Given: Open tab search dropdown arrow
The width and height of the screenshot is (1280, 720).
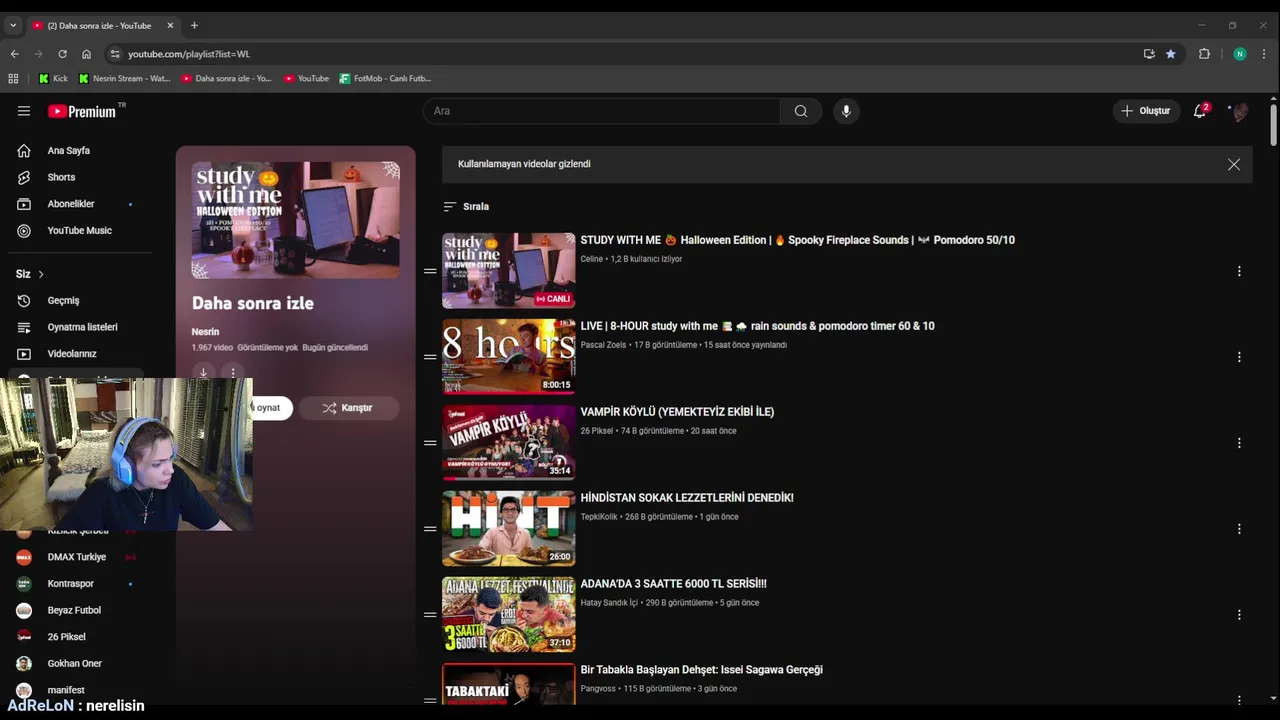Looking at the screenshot, I should point(13,25).
